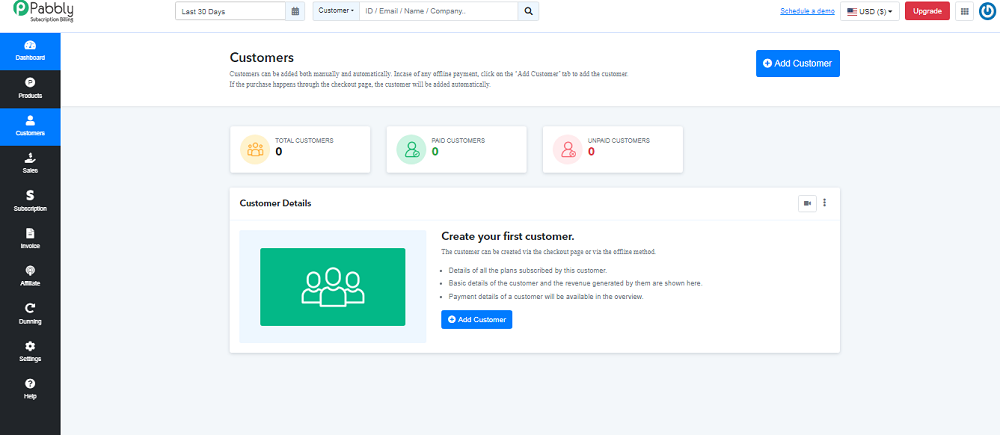
Task: Open the calendar date picker icon
Action: pyautogui.click(x=295, y=11)
